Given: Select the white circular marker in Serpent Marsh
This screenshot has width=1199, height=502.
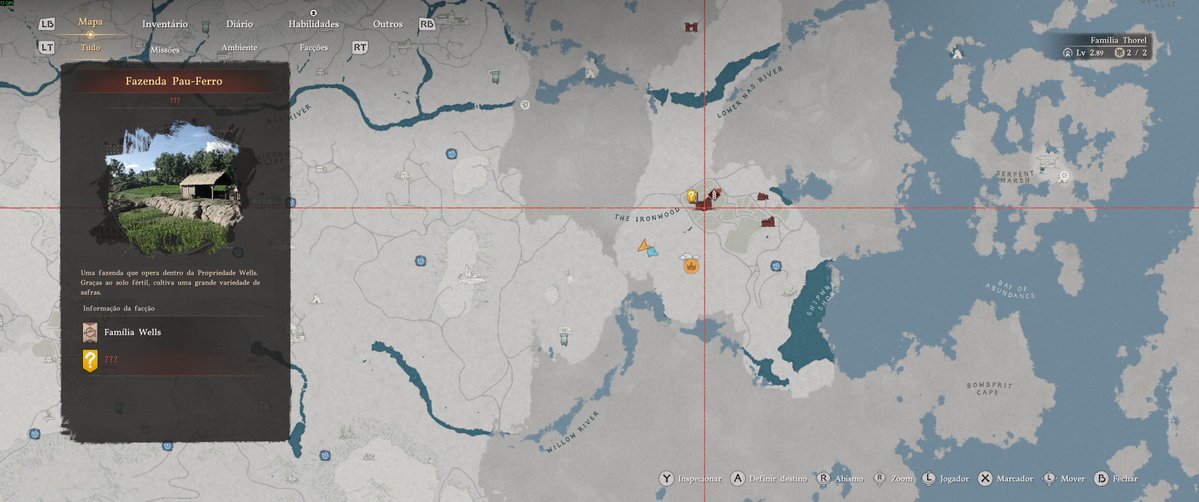Looking at the screenshot, I should (x=1063, y=176).
